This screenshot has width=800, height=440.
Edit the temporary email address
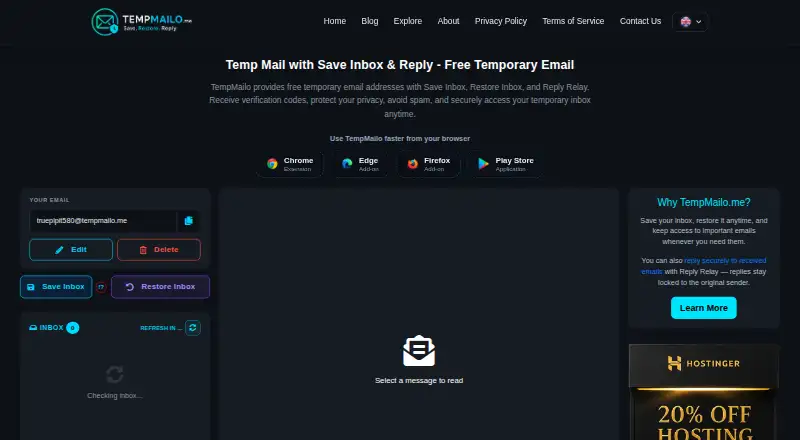71,250
